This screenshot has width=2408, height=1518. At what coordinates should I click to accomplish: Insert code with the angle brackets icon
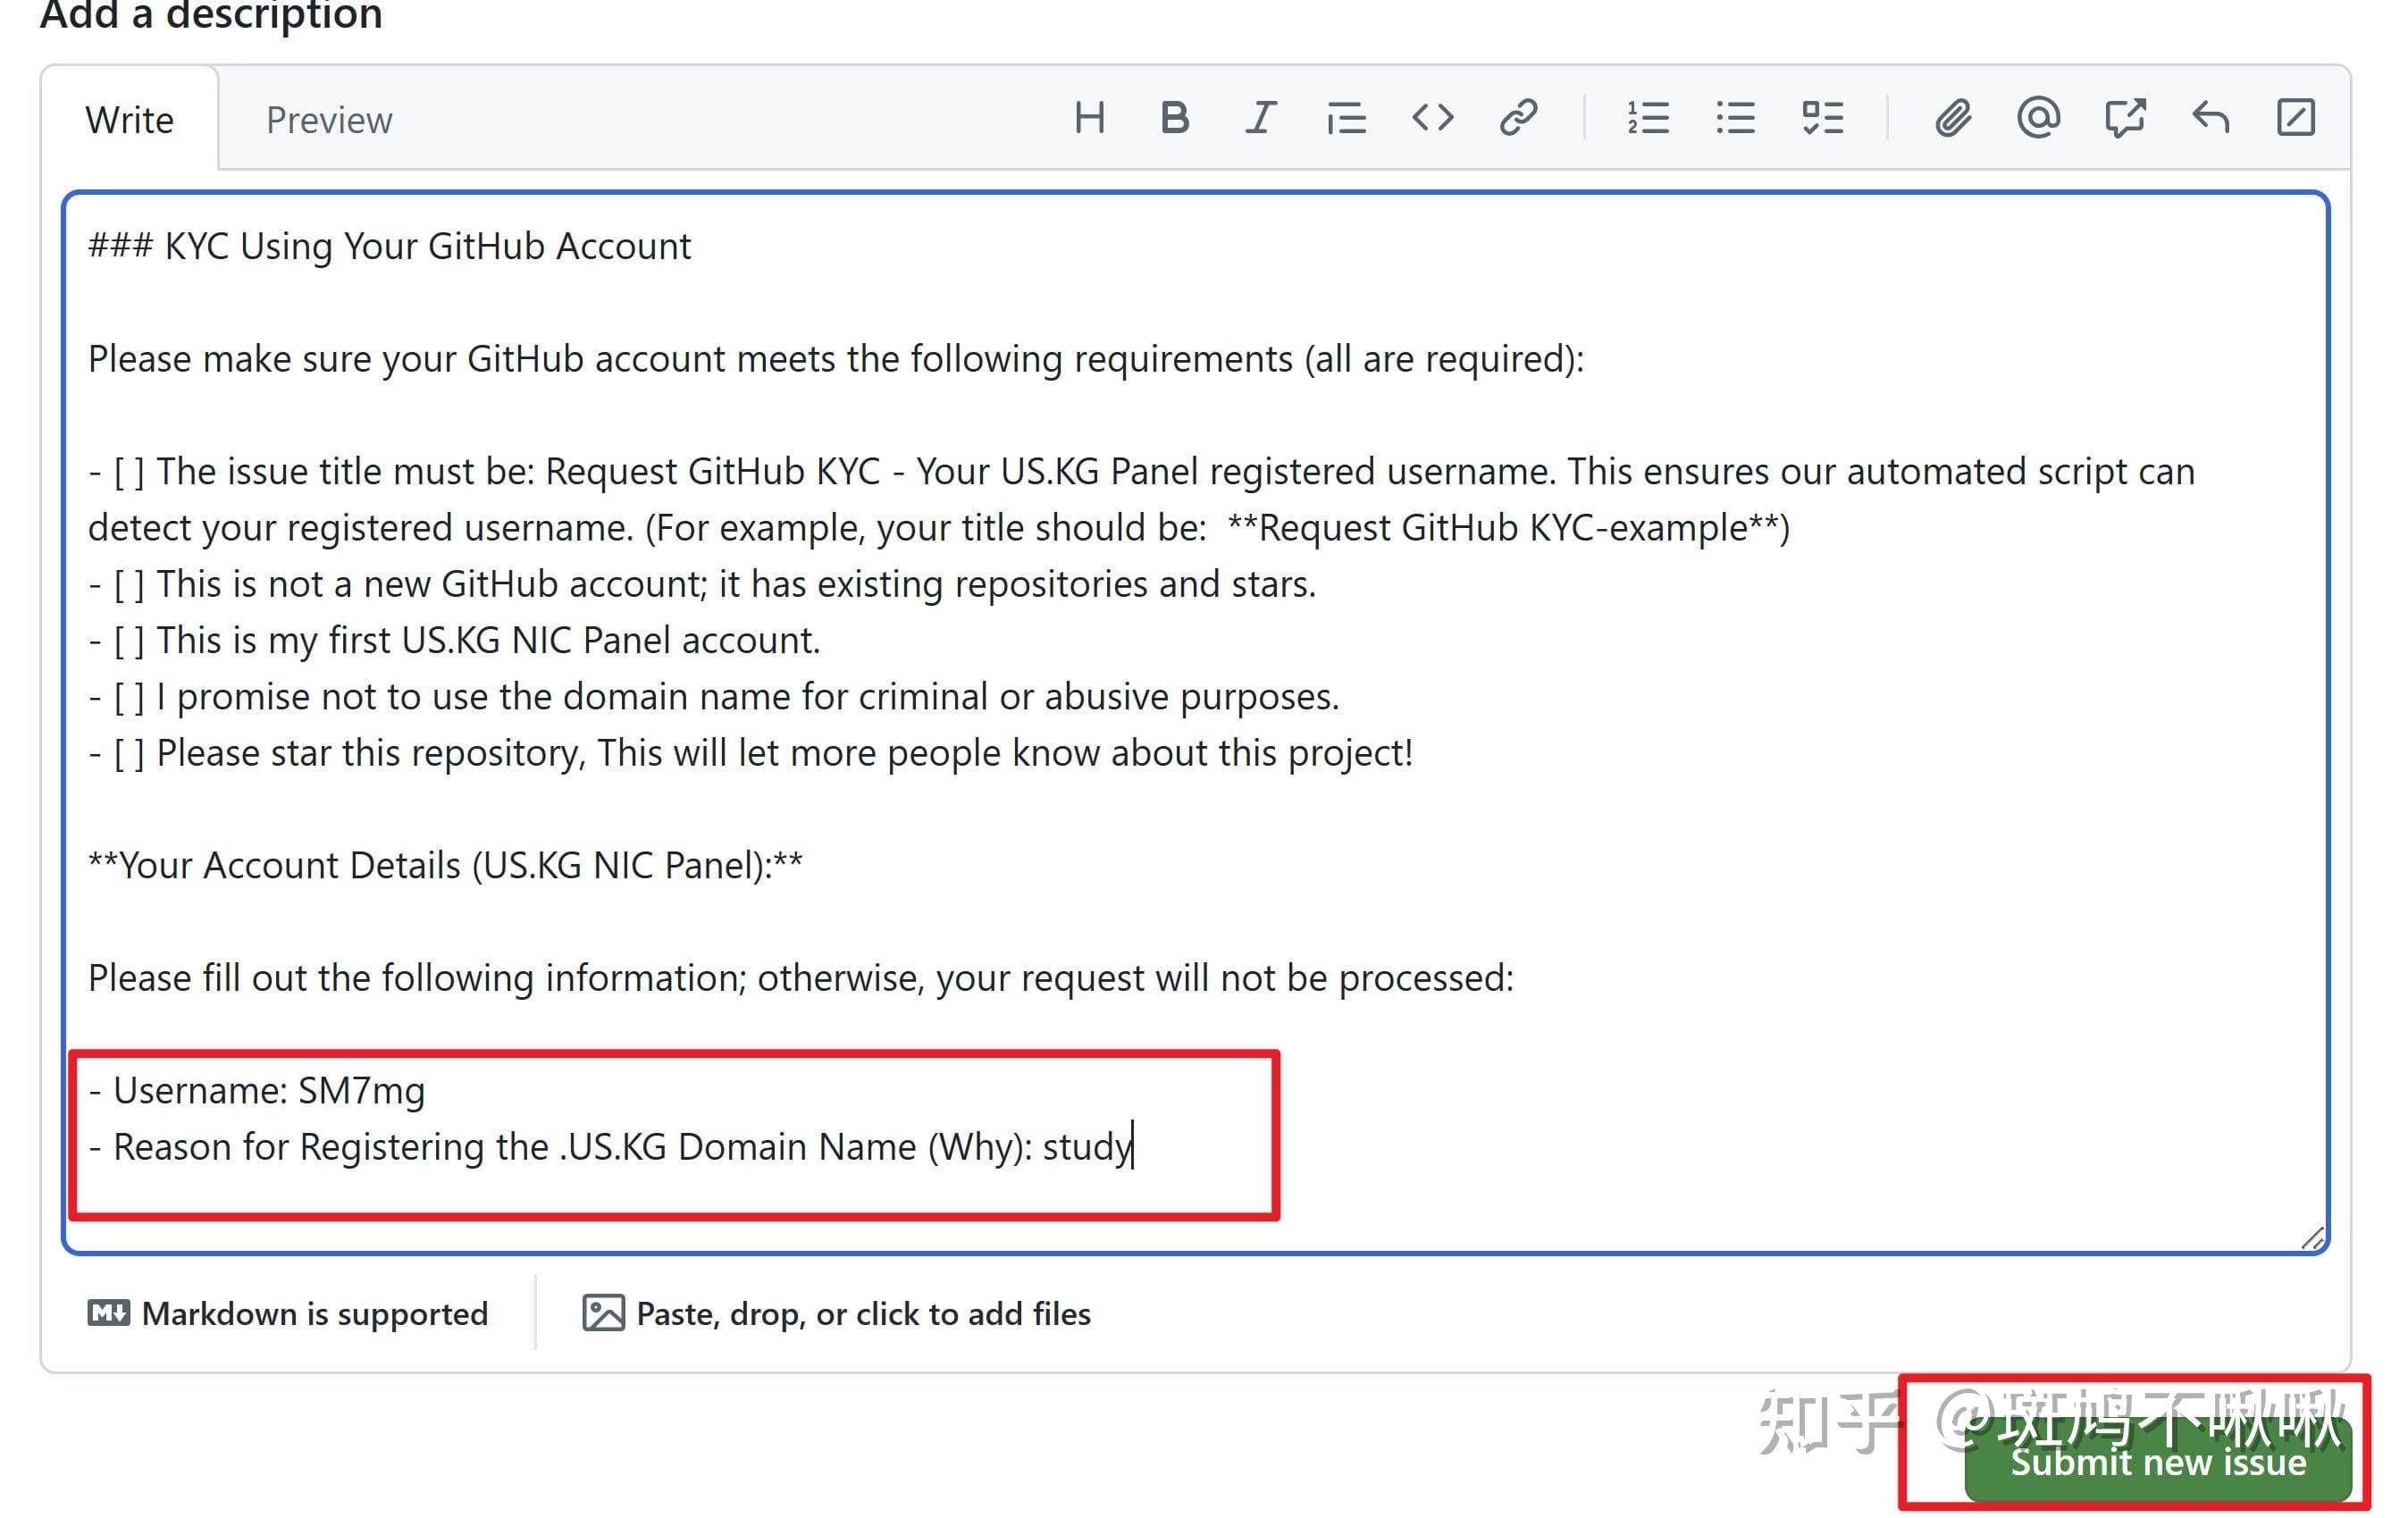pyautogui.click(x=1432, y=118)
